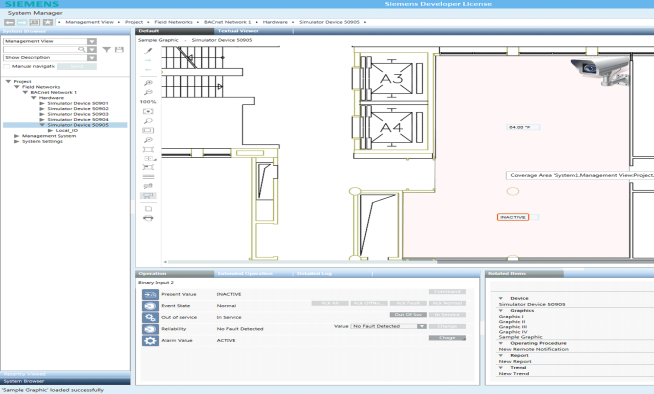The width and height of the screenshot is (654, 394).
Task: Open the Show Description dropdown
Action: (x=92, y=58)
